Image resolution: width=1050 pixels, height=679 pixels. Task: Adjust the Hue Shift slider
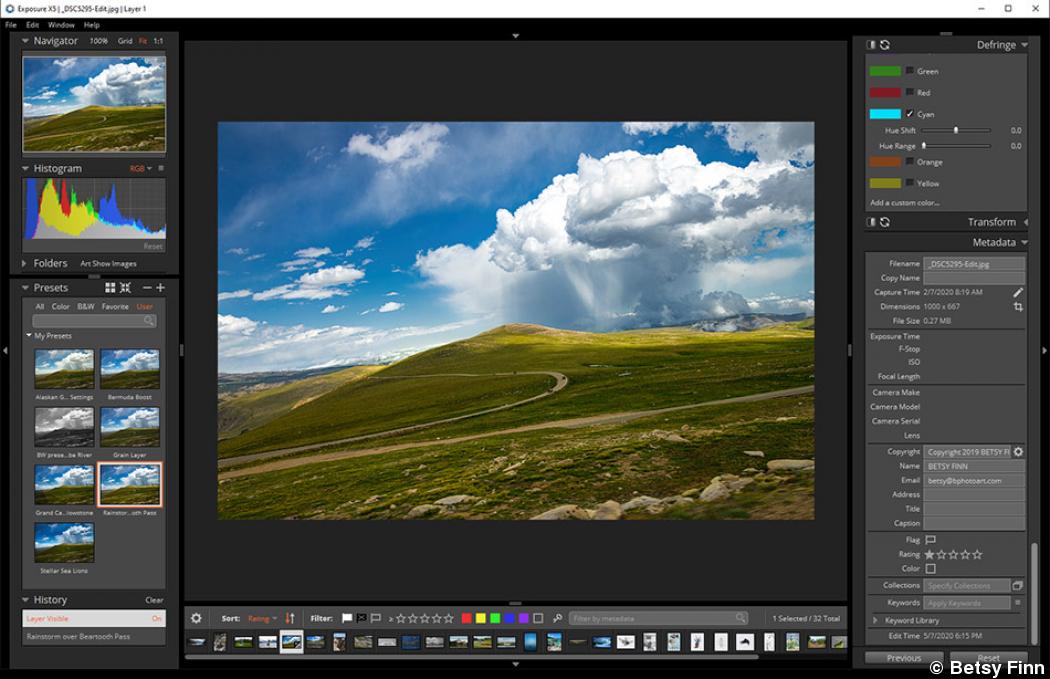(956, 130)
